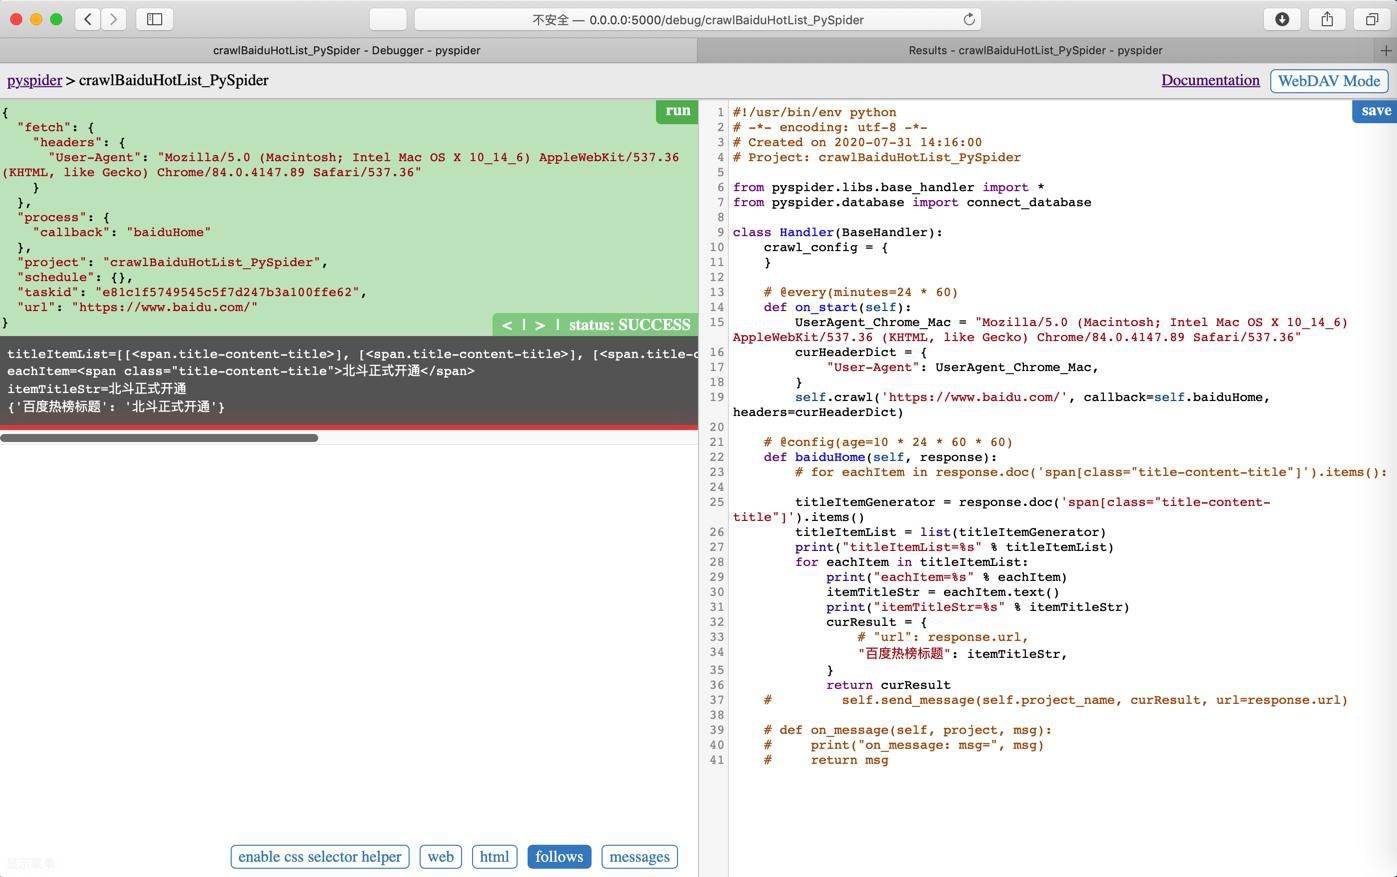Click "callback": "baiduHome" in task JSON
1397x877 pixels.
pos(122,232)
